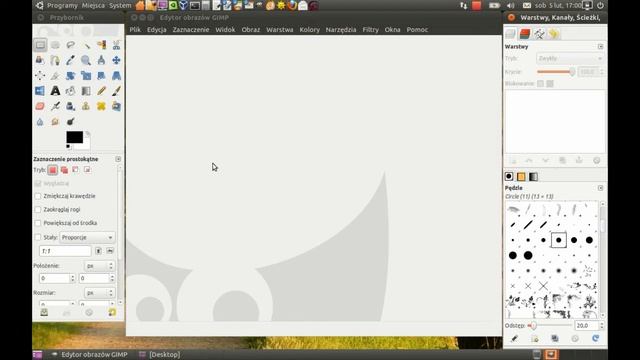The image size is (640, 360).
Task: Open Zaznaczenie prostokątne tab menu arrow
Action: [118, 159]
